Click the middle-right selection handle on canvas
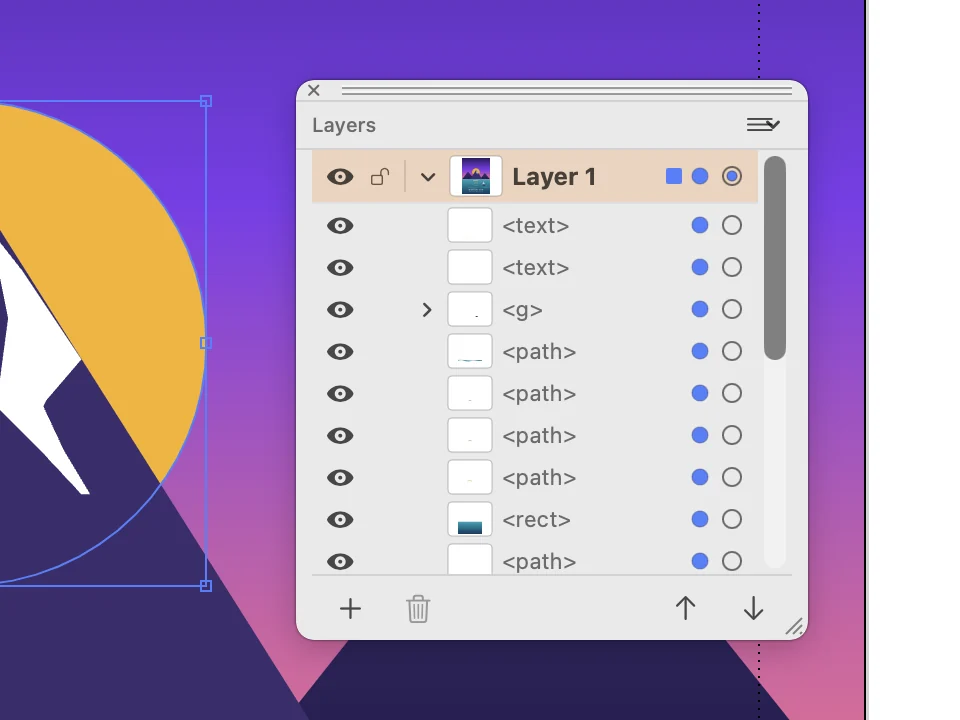The height and width of the screenshot is (720, 960). tap(206, 343)
